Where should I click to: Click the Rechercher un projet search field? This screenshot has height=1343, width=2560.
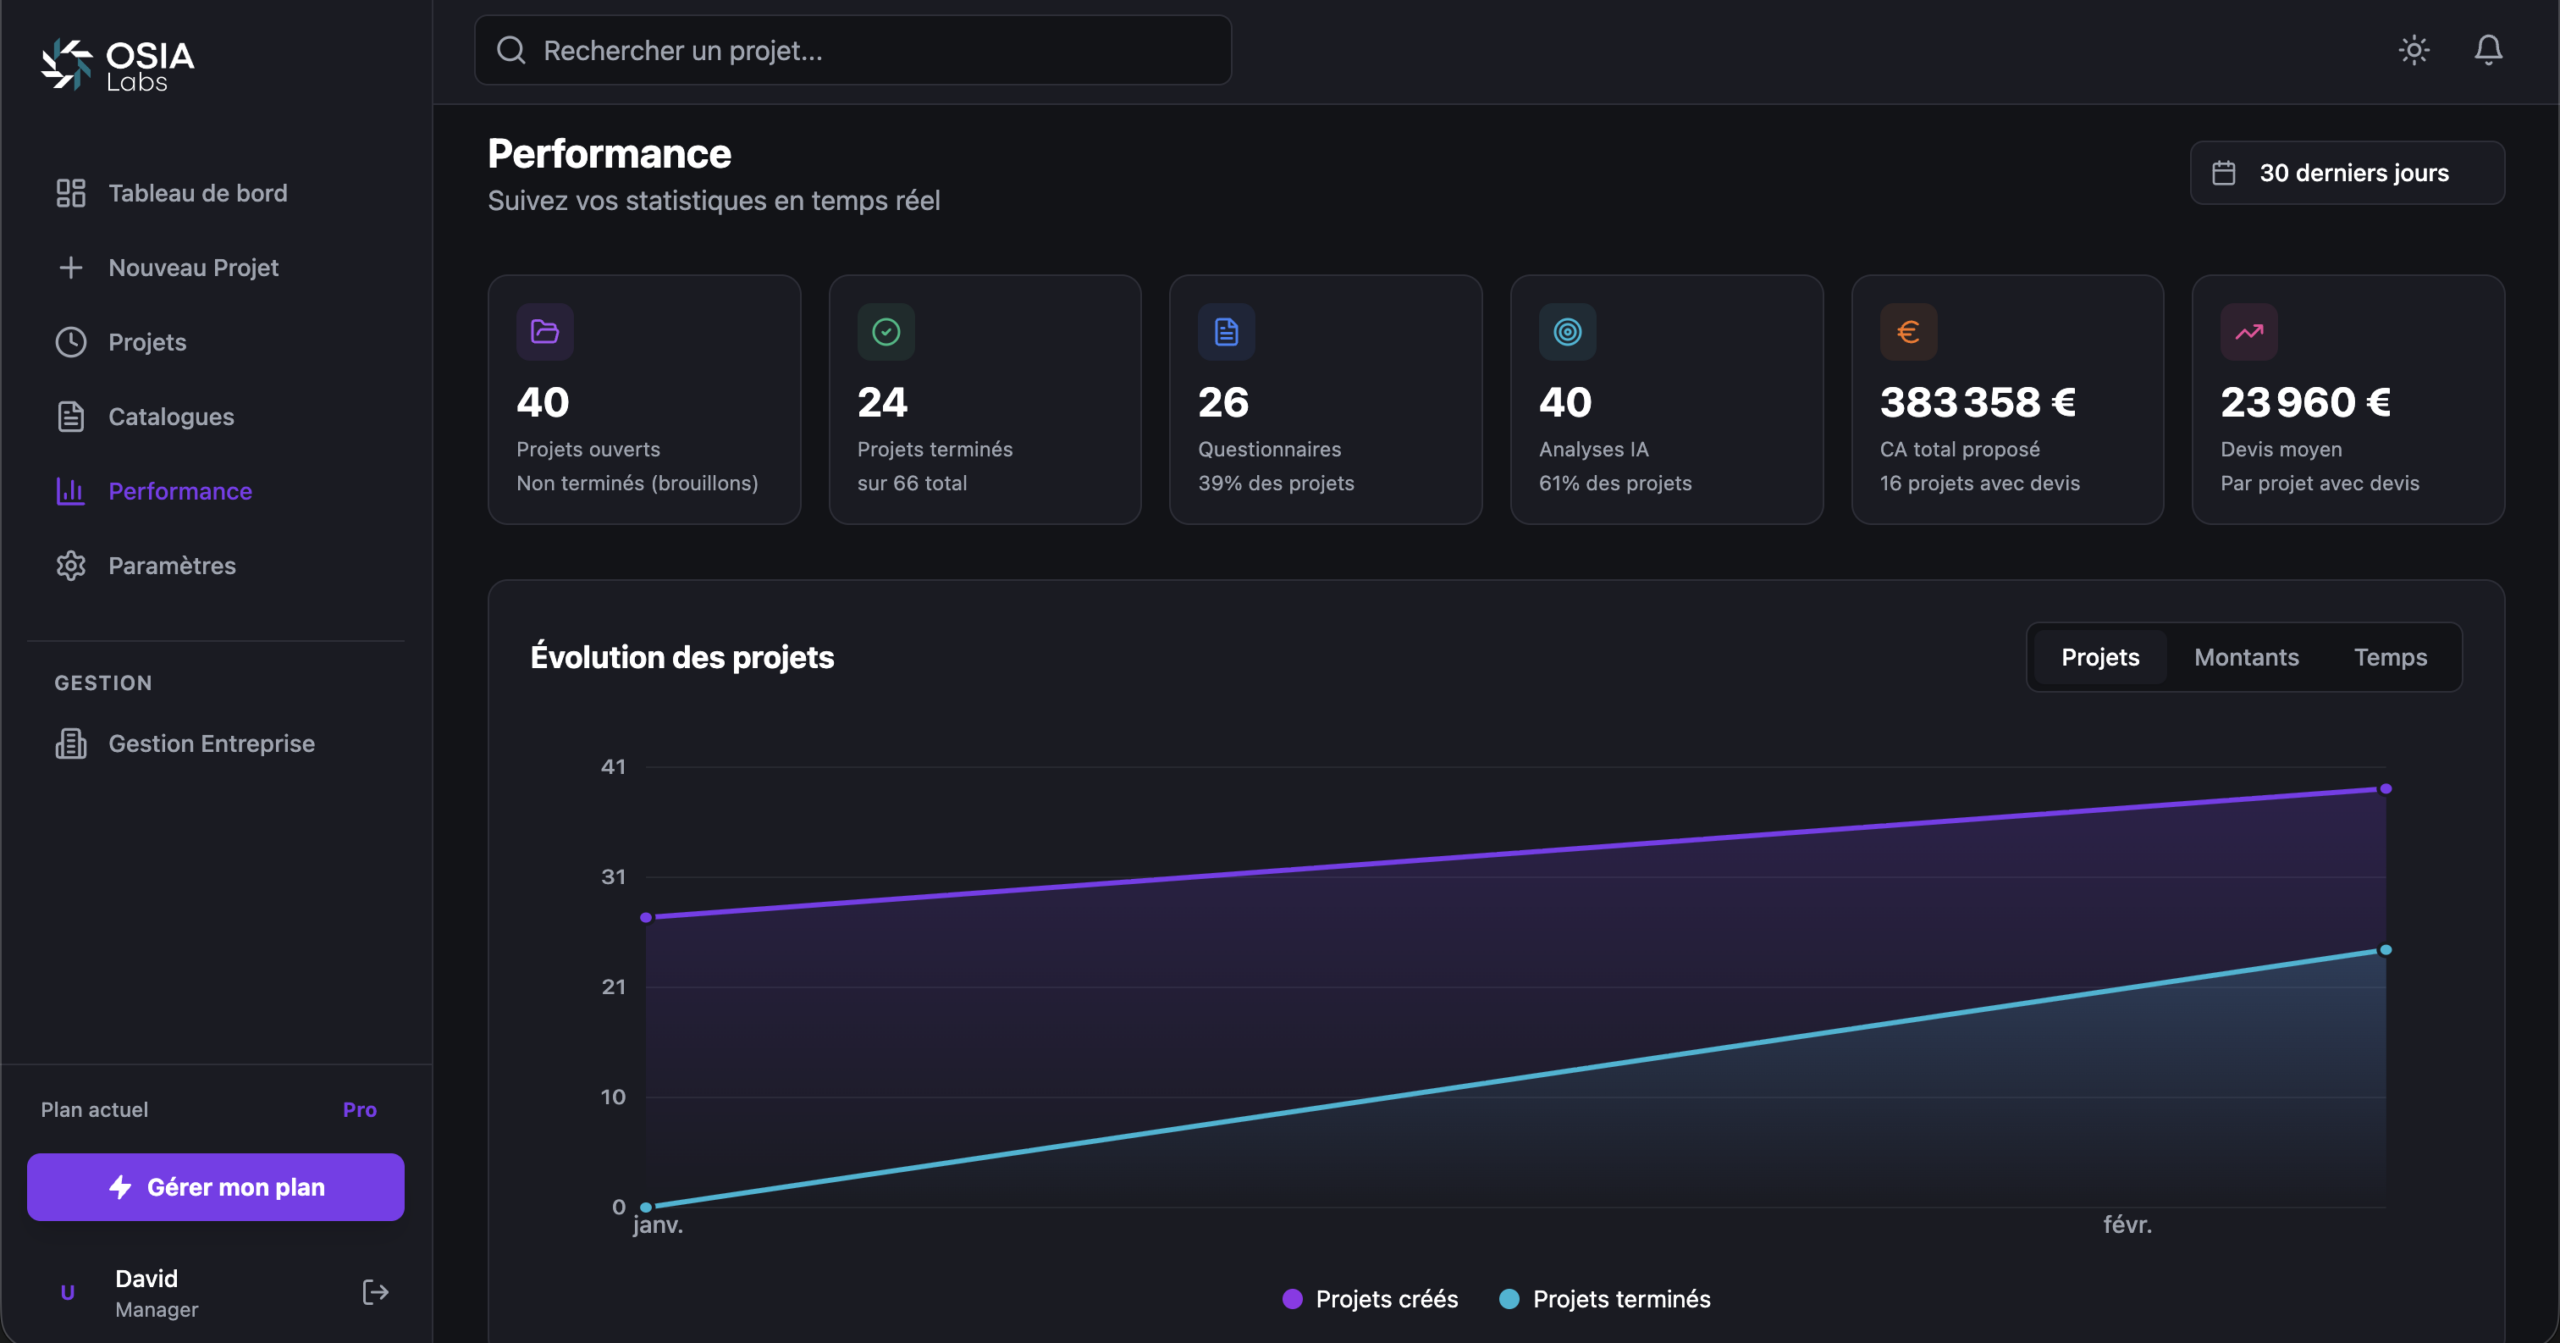[853, 51]
